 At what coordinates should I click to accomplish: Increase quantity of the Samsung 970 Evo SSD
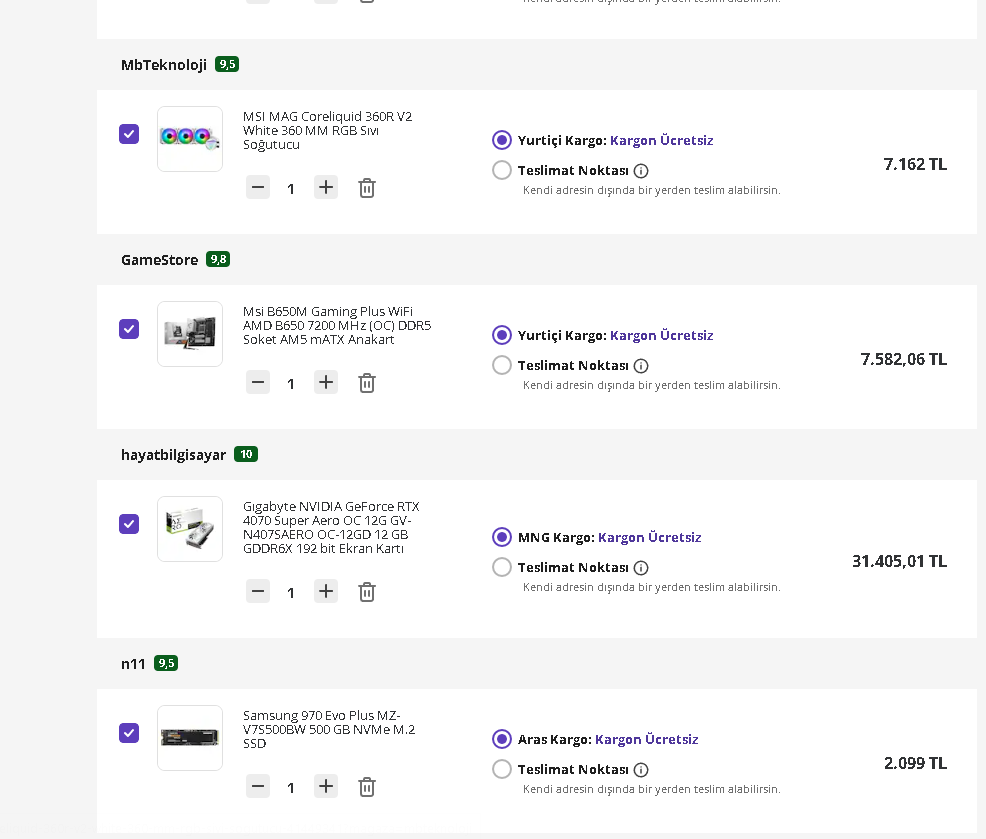(x=326, y=786)
